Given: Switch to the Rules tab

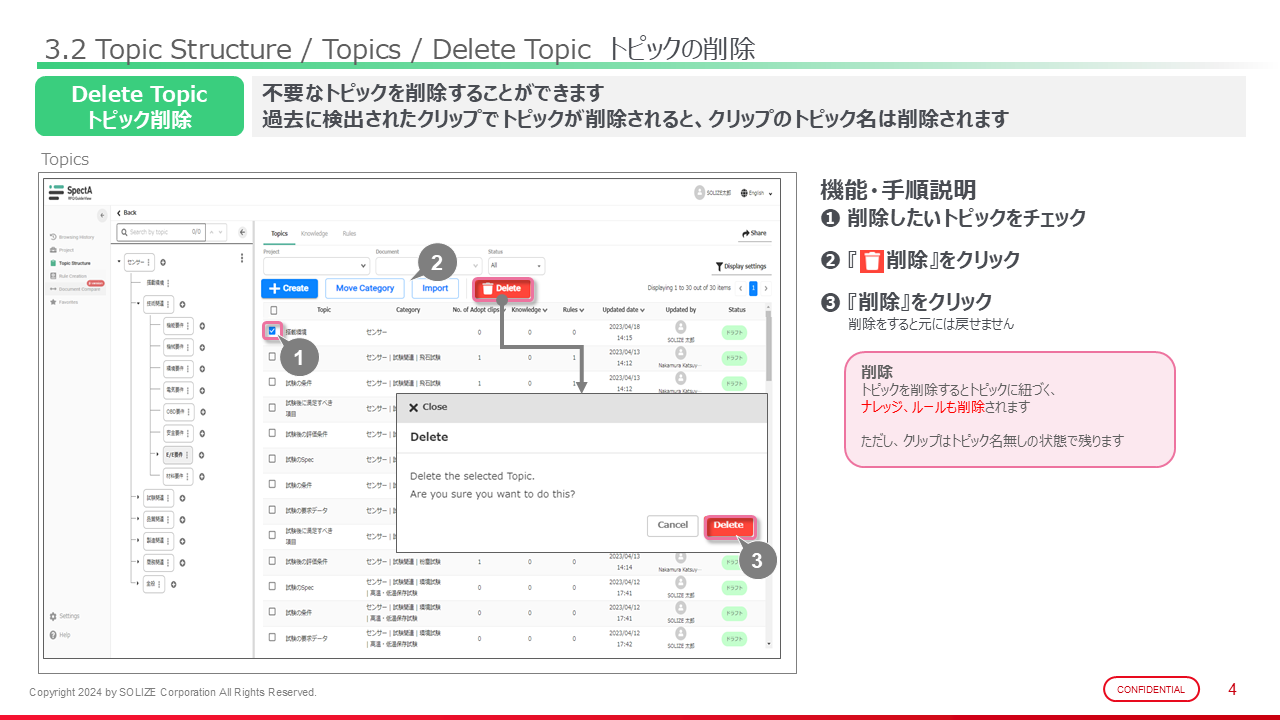Looking at the screenshot, I should point(349,233).
